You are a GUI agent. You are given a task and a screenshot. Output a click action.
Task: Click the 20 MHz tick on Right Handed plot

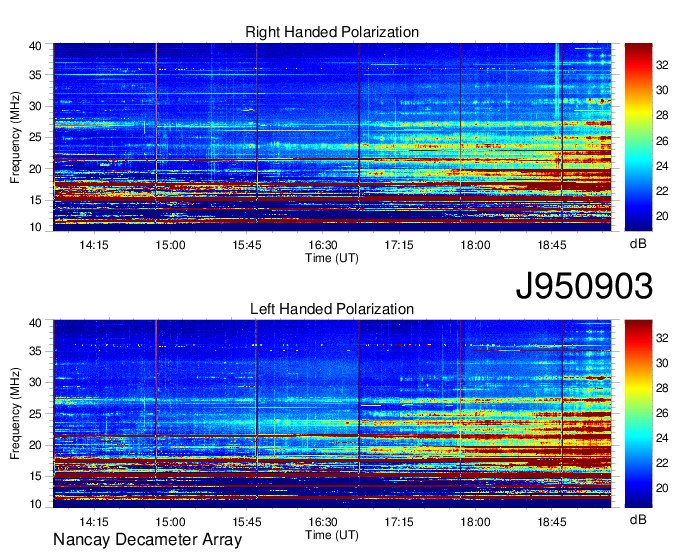(35, 169)
